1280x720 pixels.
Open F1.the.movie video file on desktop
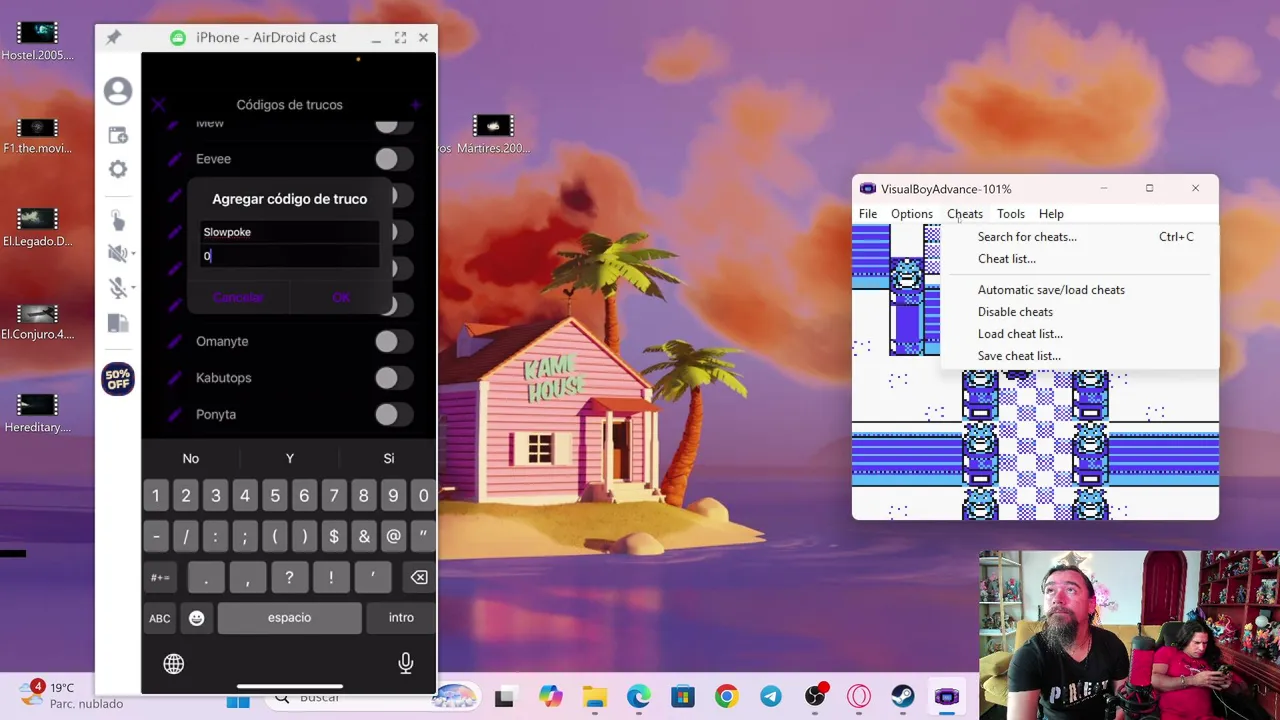37,135
